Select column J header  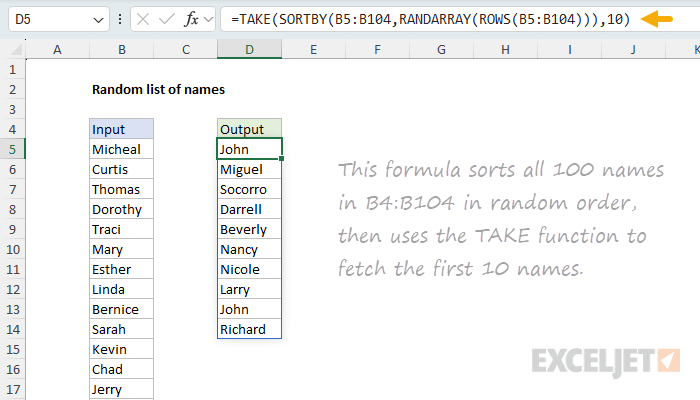[x=633, y=50]
